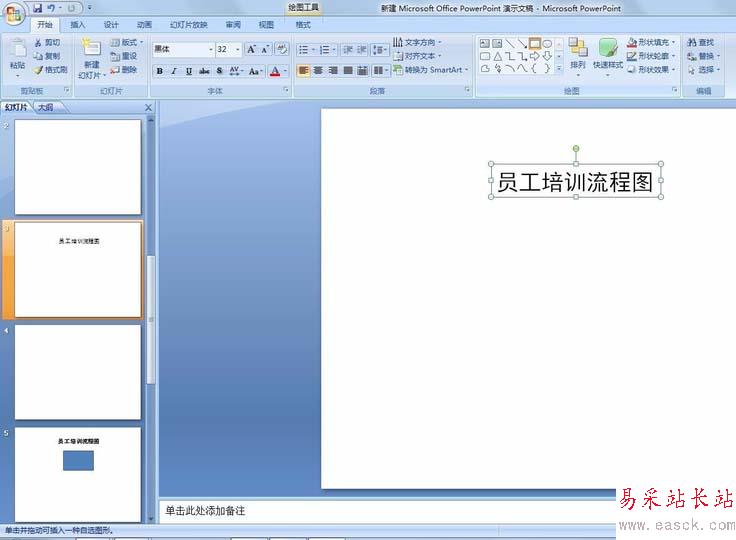Pick the left brace shape

[535, 69]
